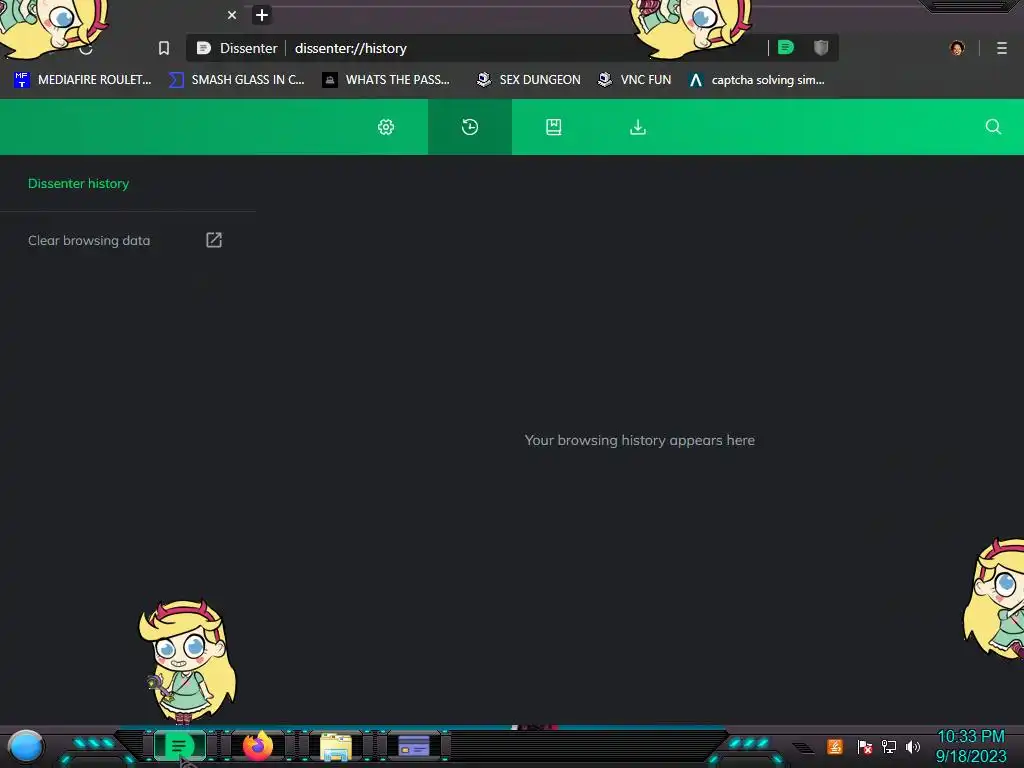Open captcha solving sim... bookmark
The image size is (1024, 768).
coord(756,80)
